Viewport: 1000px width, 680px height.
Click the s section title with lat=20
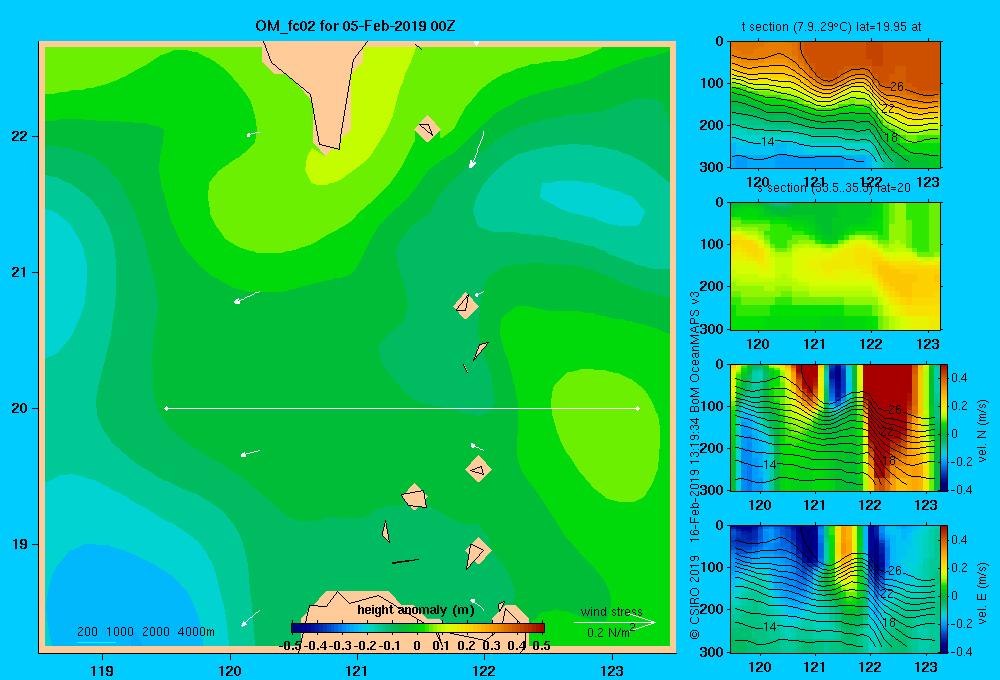(x=834, y=188)
